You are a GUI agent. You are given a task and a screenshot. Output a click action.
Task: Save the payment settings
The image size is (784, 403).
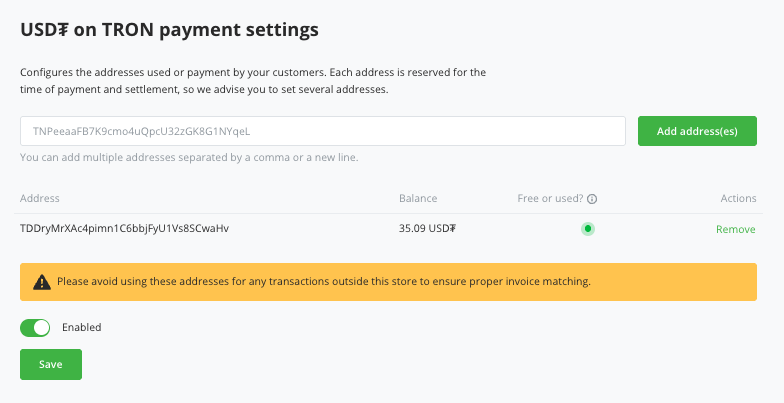pos(51,364)
